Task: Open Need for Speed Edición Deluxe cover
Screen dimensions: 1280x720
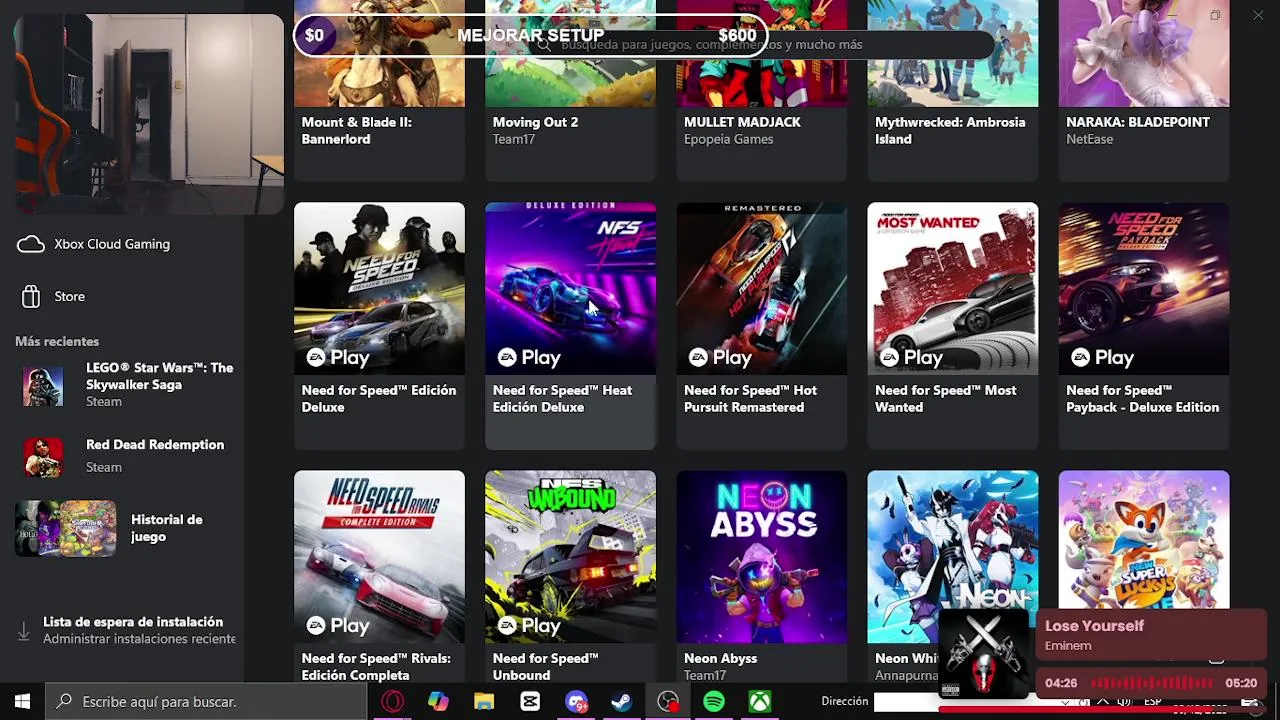Action: click(x=379, y=289)
